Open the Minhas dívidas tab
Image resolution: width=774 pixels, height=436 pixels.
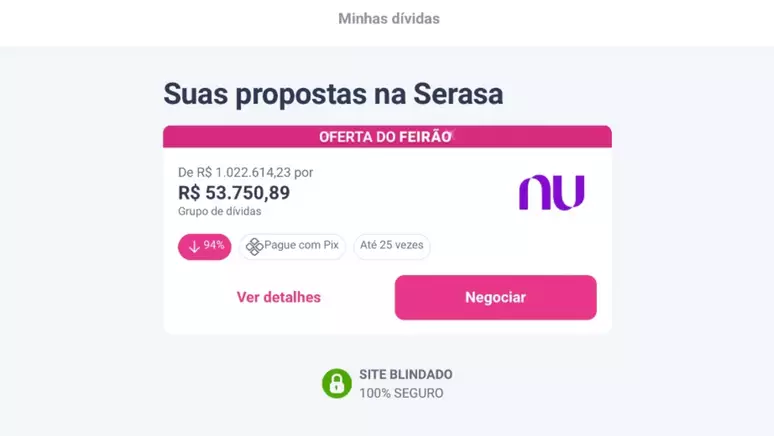(x=388, y=19)
